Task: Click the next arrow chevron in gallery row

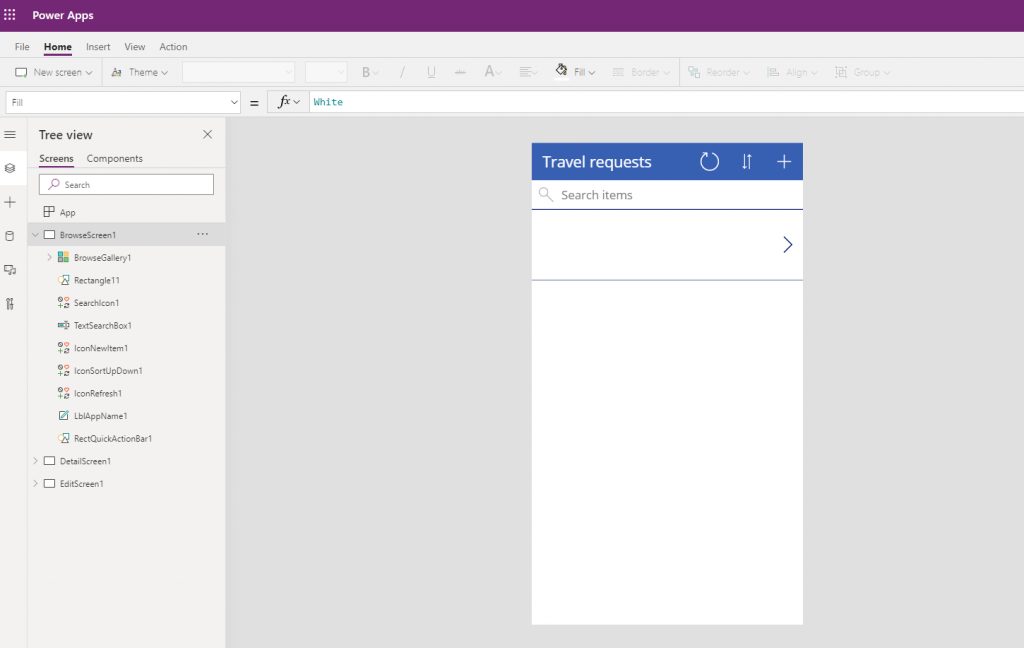Action: (788, 244)
